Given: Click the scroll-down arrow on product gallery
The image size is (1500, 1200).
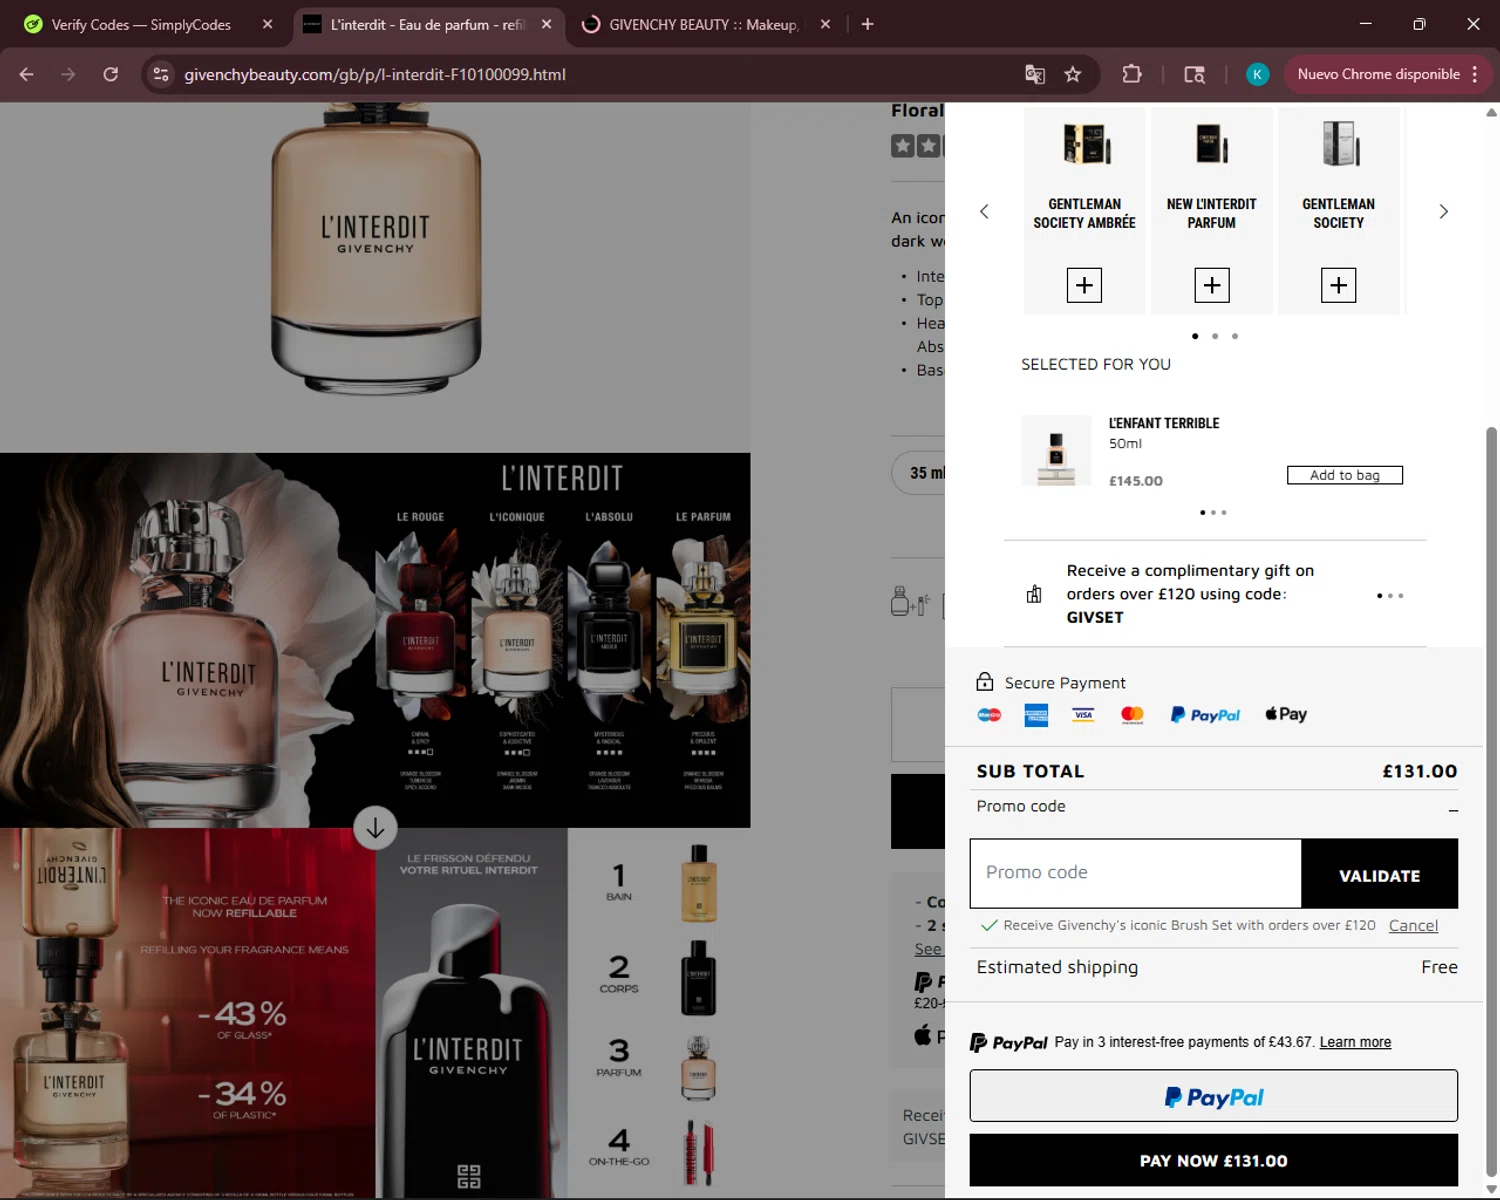Looking at the screenshot, I should pos(375,828).
